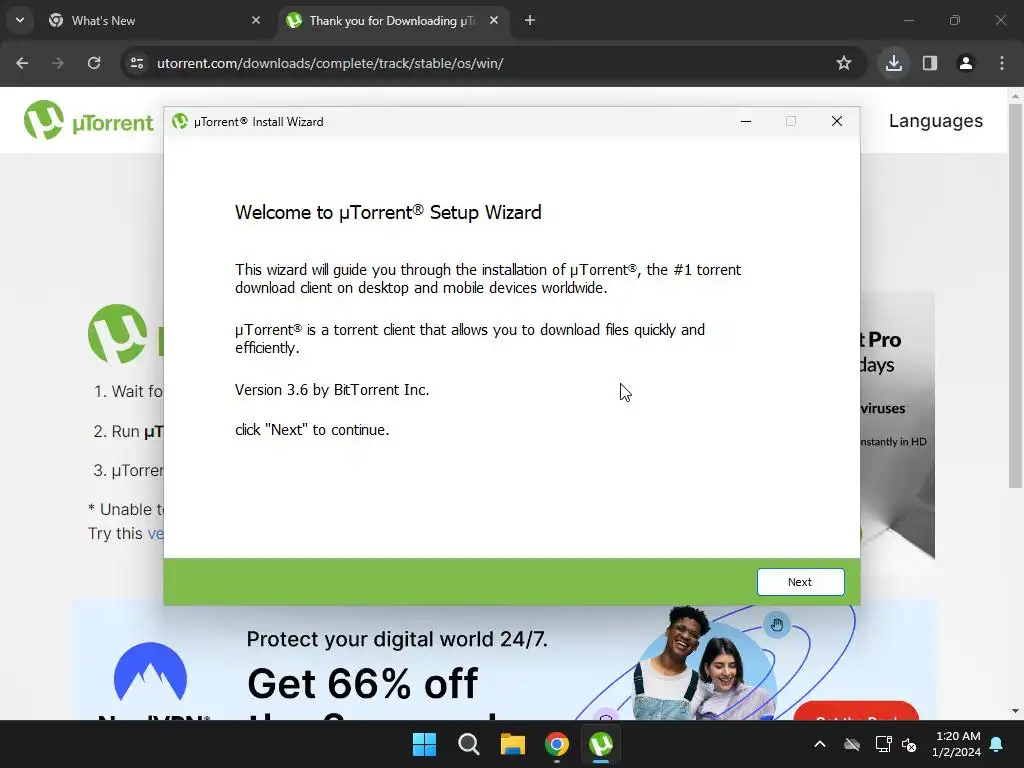This screenshot has width=1024, height=768.
Task: Click the µTorrent logo on the webpage
Action: click(x=89, y=121)
